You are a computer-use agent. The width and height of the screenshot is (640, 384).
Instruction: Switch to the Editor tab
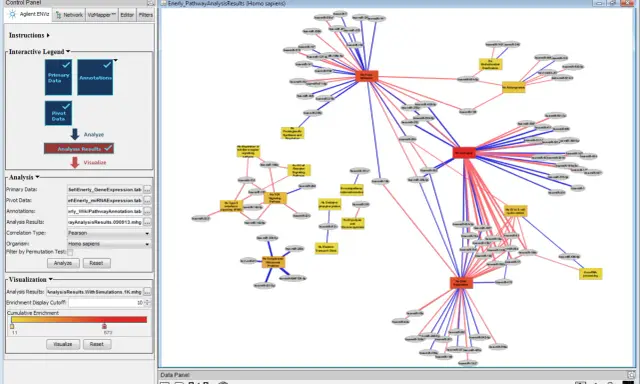[x=127, y=15]
